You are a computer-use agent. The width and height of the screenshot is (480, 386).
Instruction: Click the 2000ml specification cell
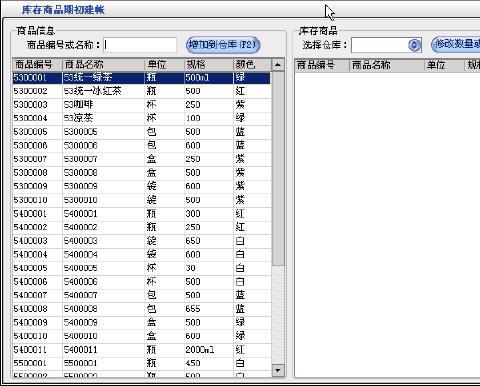[208, 350]
